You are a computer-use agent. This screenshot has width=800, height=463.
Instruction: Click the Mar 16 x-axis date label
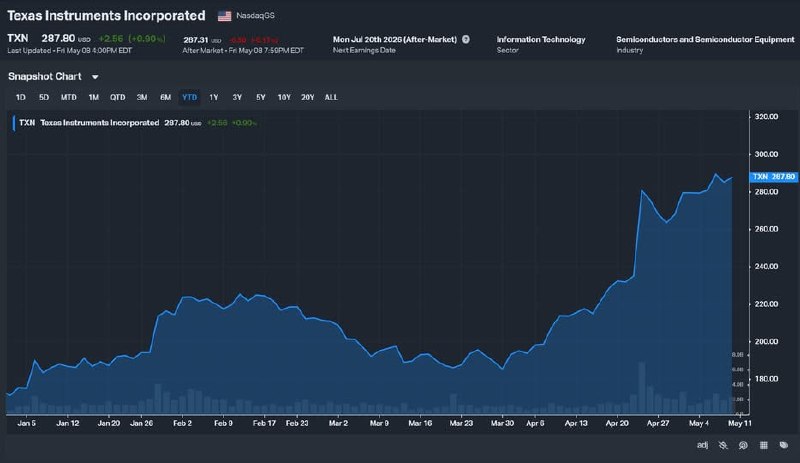coord(420,423)
